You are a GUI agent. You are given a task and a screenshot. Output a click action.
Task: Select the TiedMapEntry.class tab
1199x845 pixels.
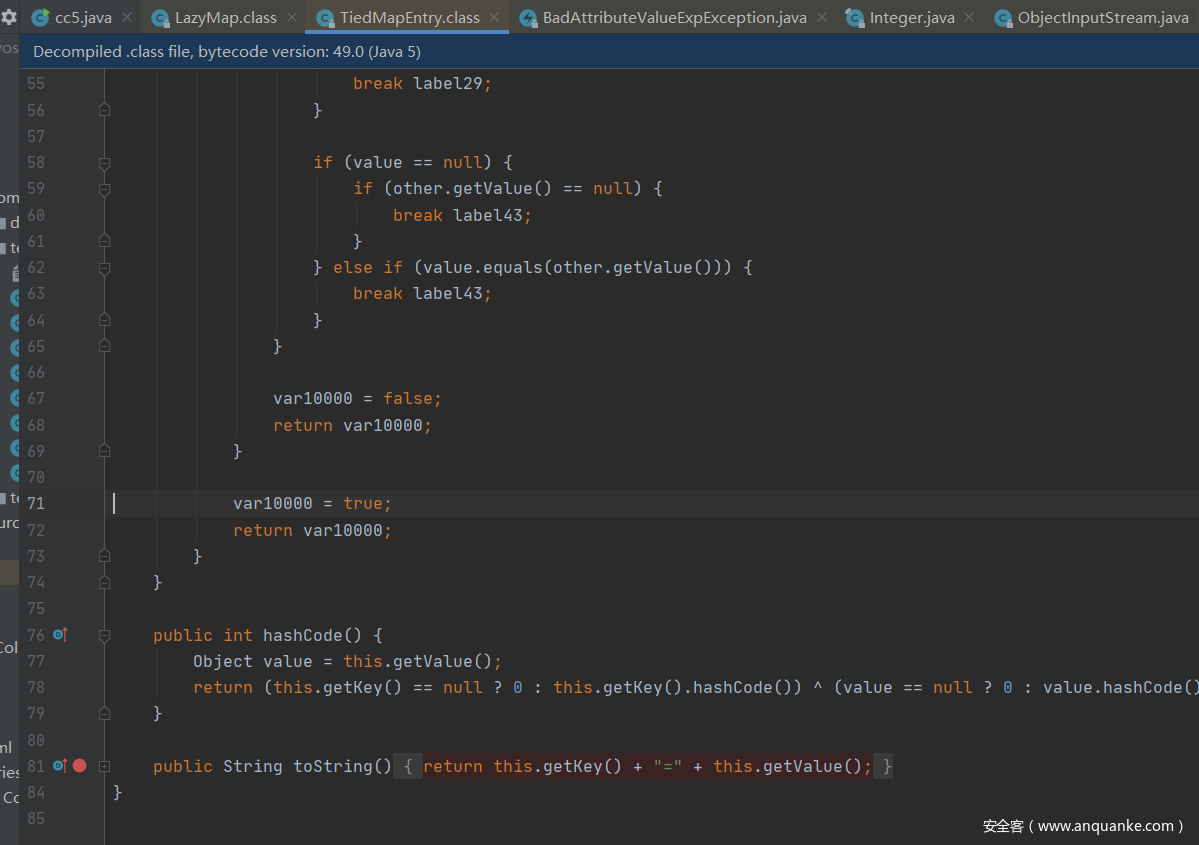click(409, 18)
